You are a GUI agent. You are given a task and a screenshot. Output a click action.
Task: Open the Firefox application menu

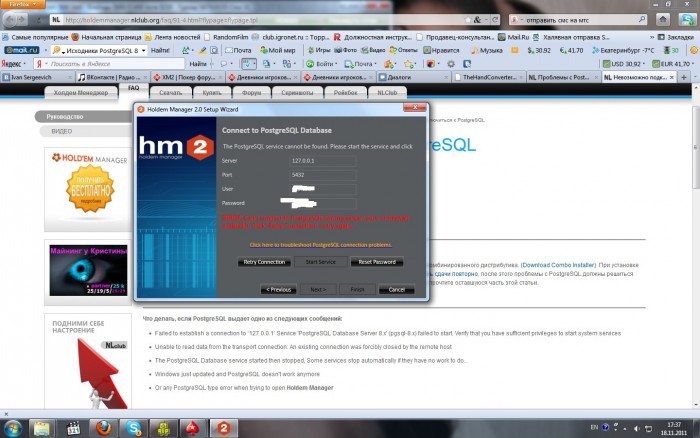tap(22, 4)
